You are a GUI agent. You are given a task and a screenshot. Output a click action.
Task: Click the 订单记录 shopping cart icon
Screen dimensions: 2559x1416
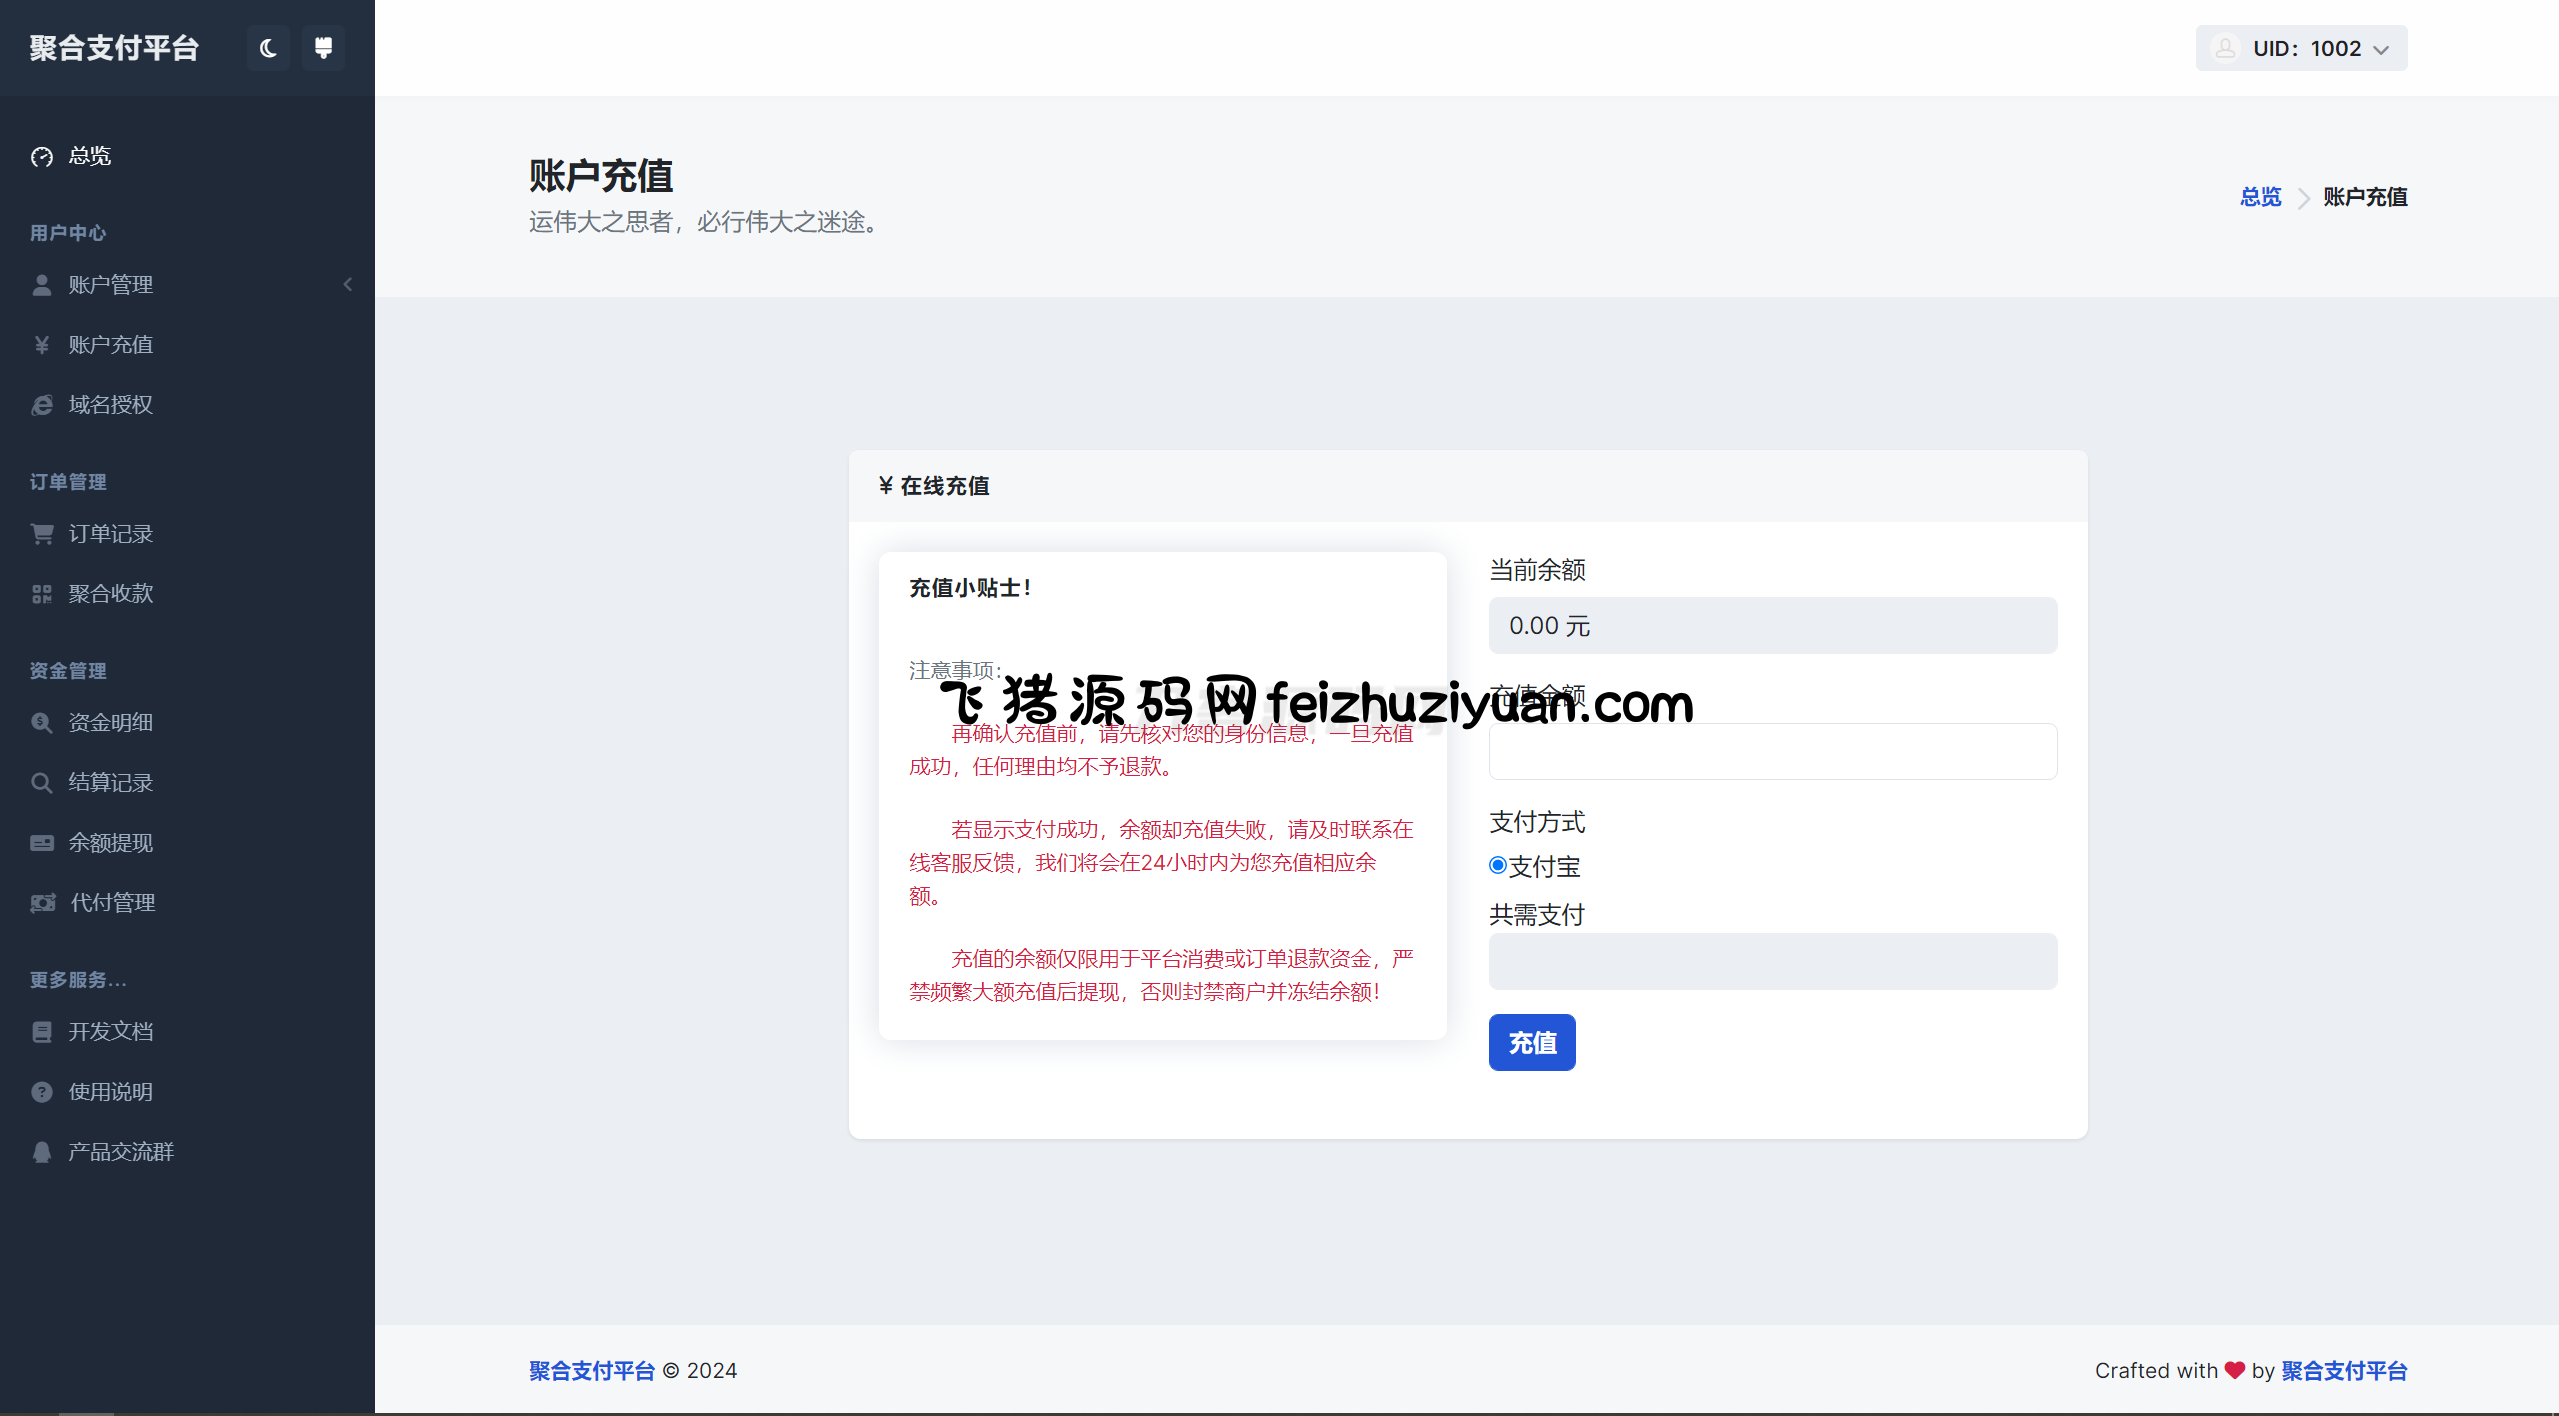42,534
